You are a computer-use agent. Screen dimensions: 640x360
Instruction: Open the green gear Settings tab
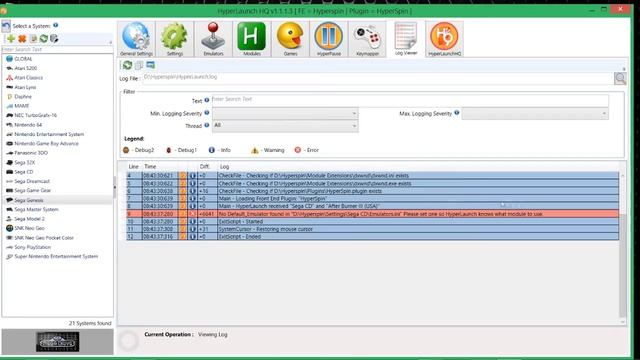click(175, 39)
